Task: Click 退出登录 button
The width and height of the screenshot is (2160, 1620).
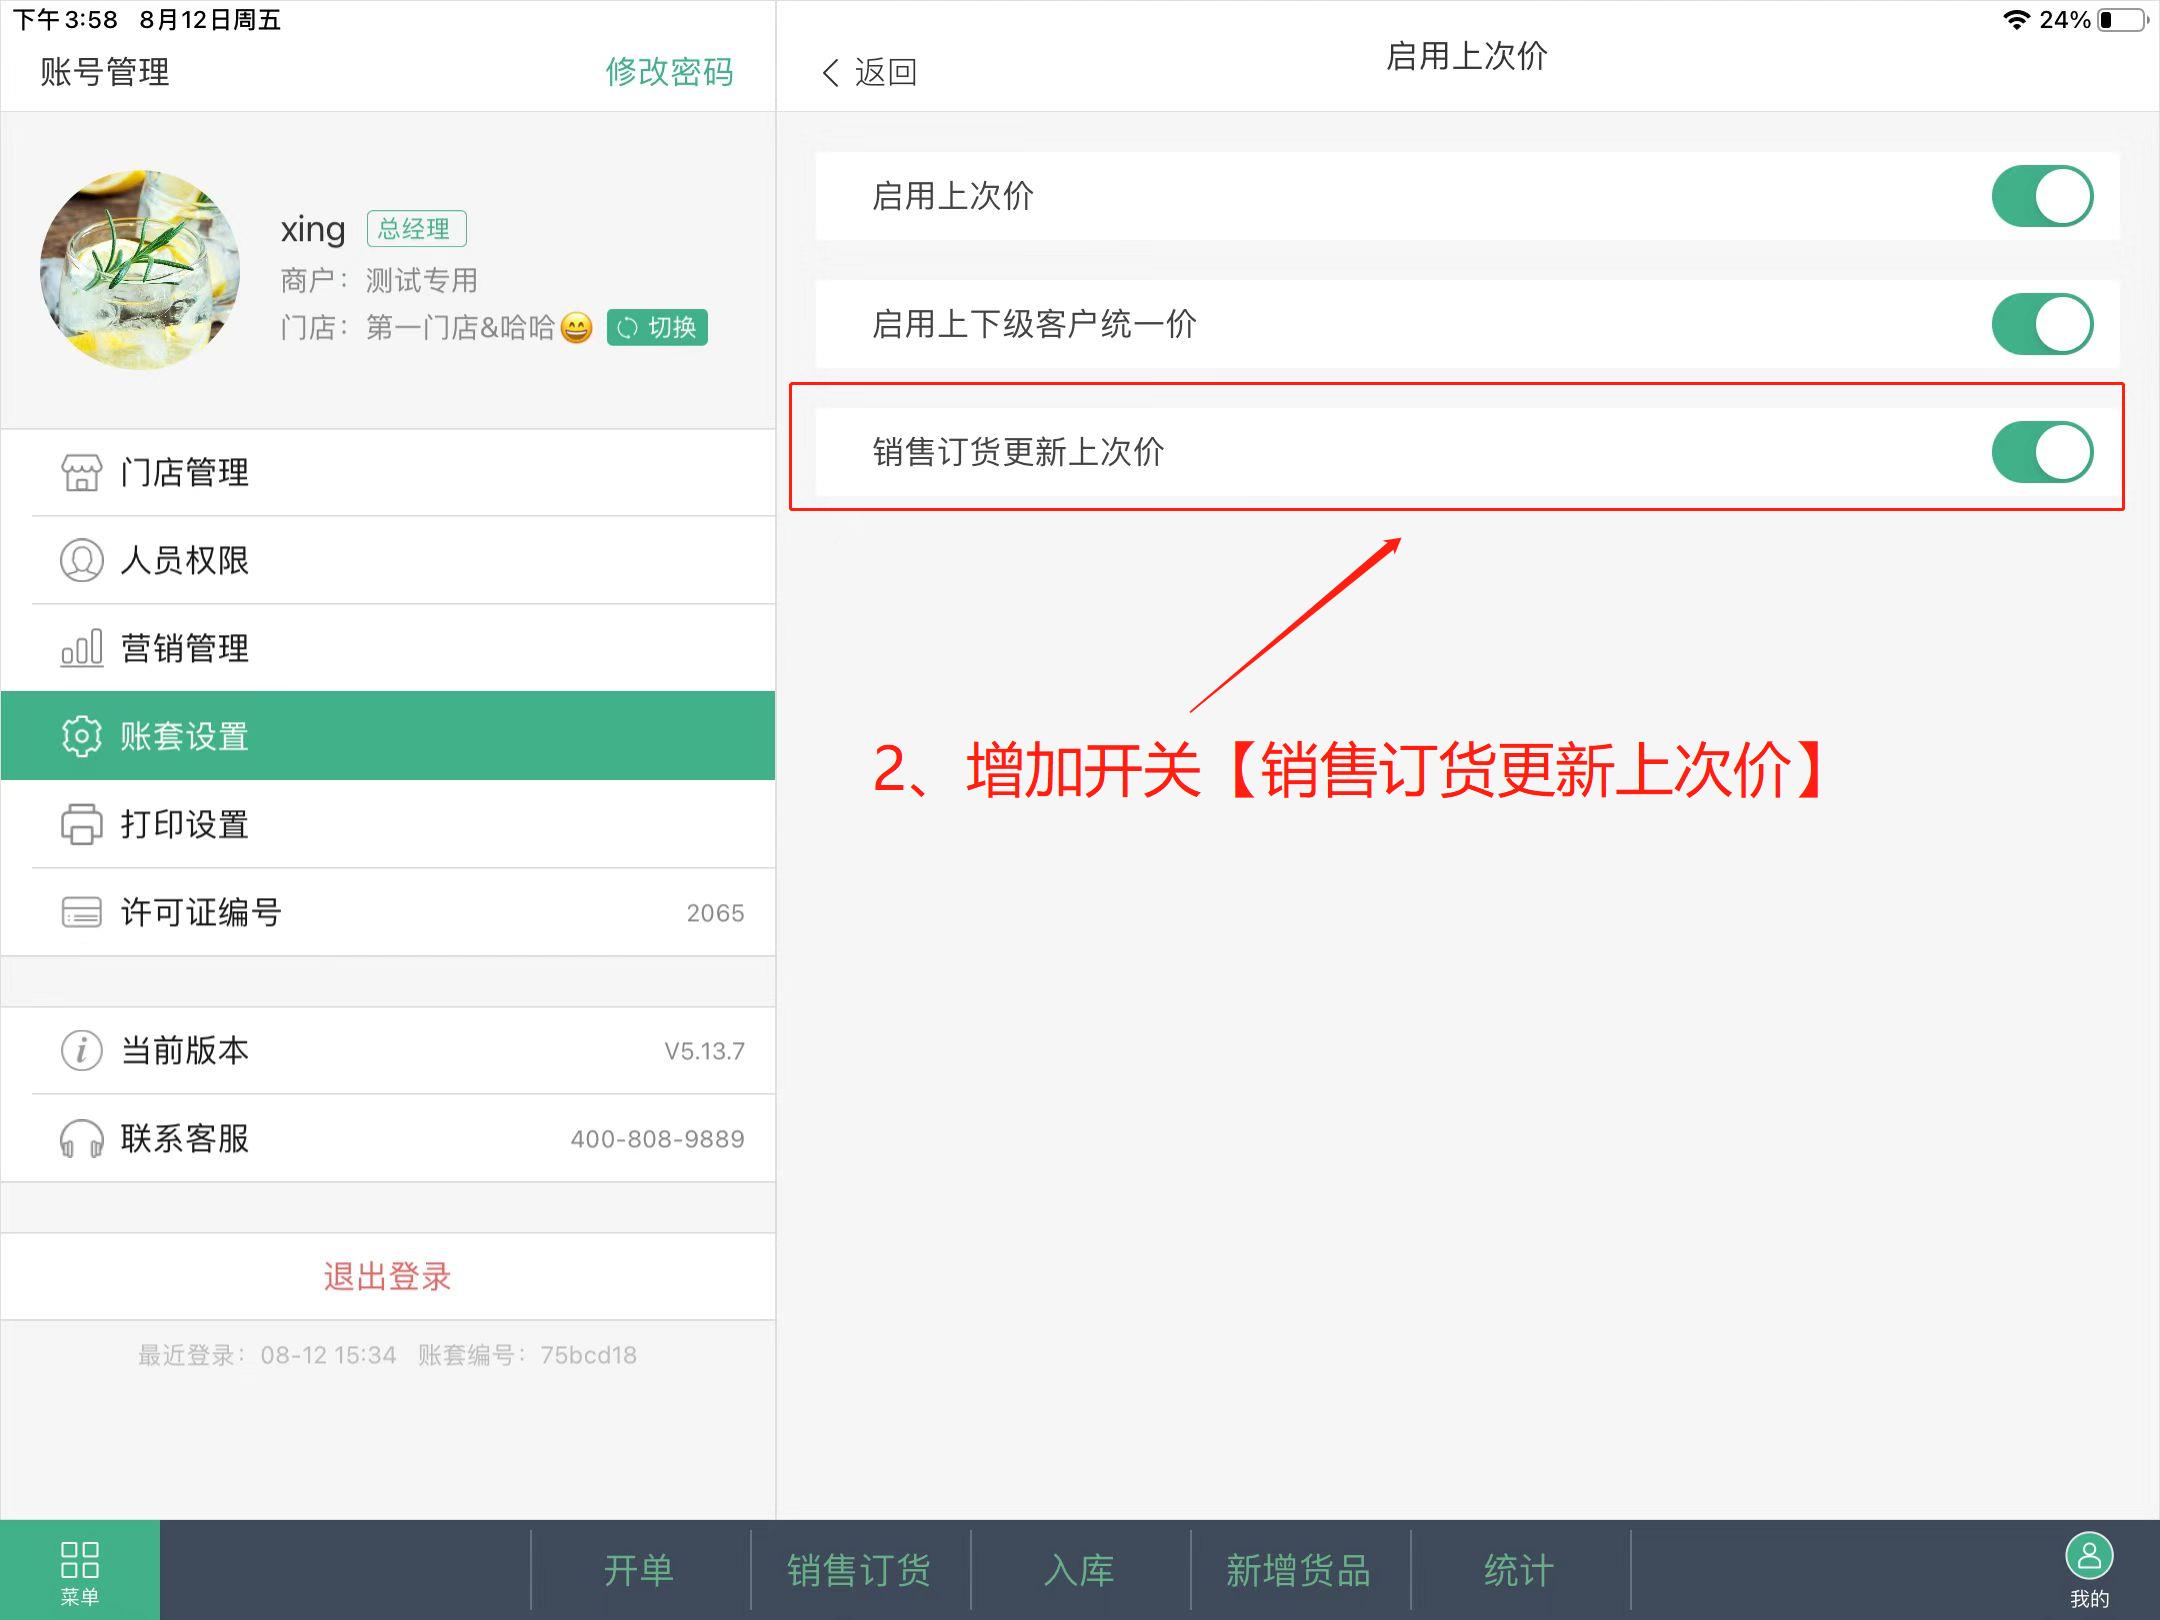Action: click(x=388, y=1277)
